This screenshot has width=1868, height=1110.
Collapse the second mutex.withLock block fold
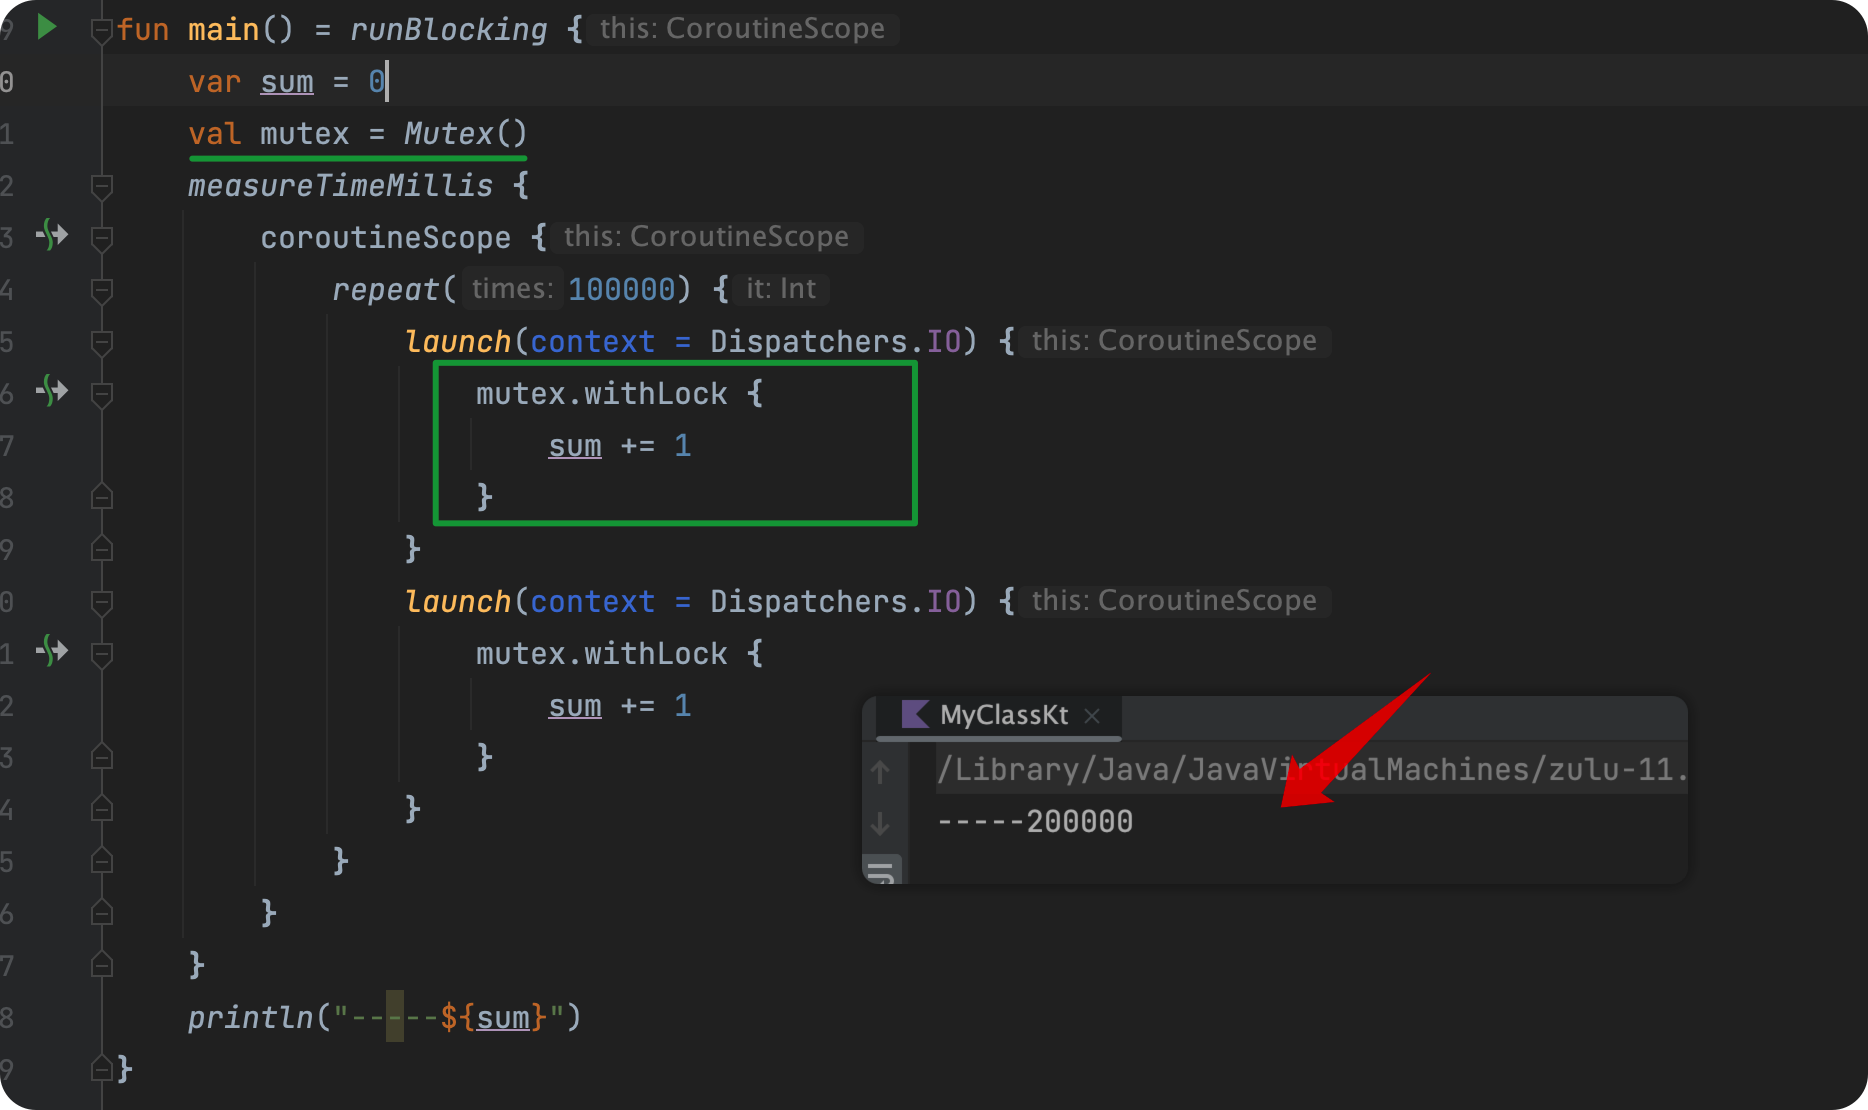point(101,654)
